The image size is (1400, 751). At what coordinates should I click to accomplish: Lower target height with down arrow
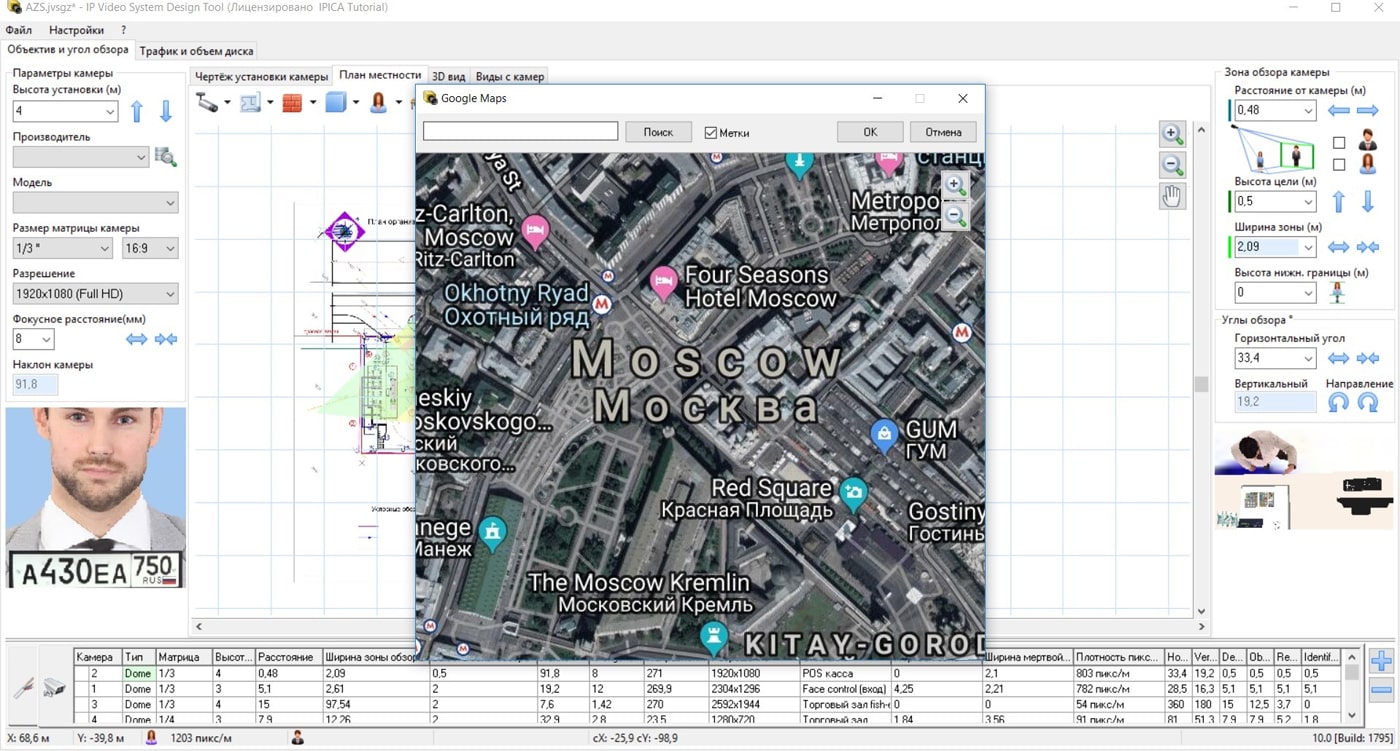1368,201
